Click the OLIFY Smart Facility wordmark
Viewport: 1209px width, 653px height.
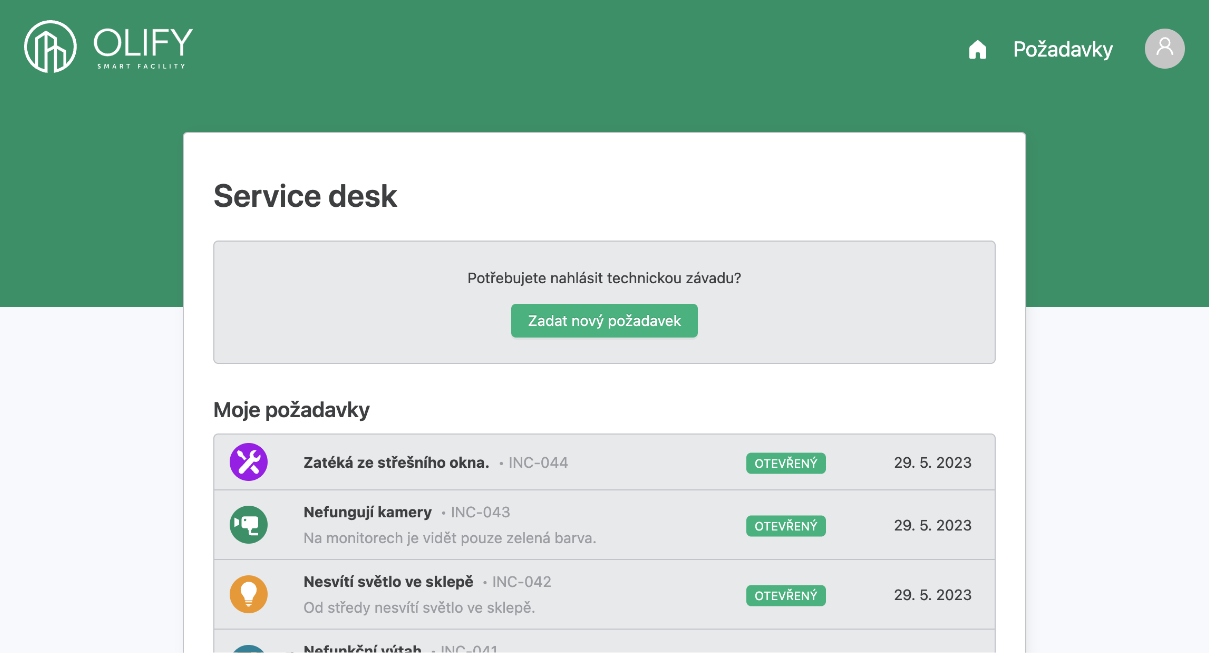(x=142, y=47)
